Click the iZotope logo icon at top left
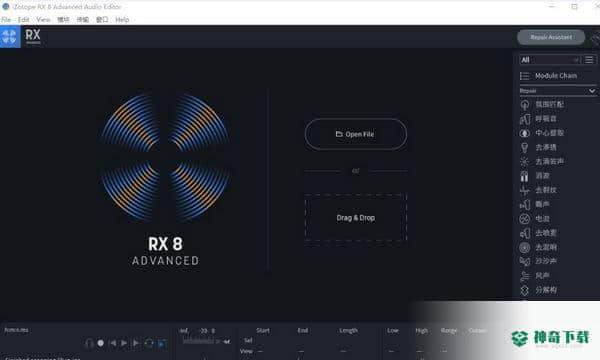 (x=10, y=37)
